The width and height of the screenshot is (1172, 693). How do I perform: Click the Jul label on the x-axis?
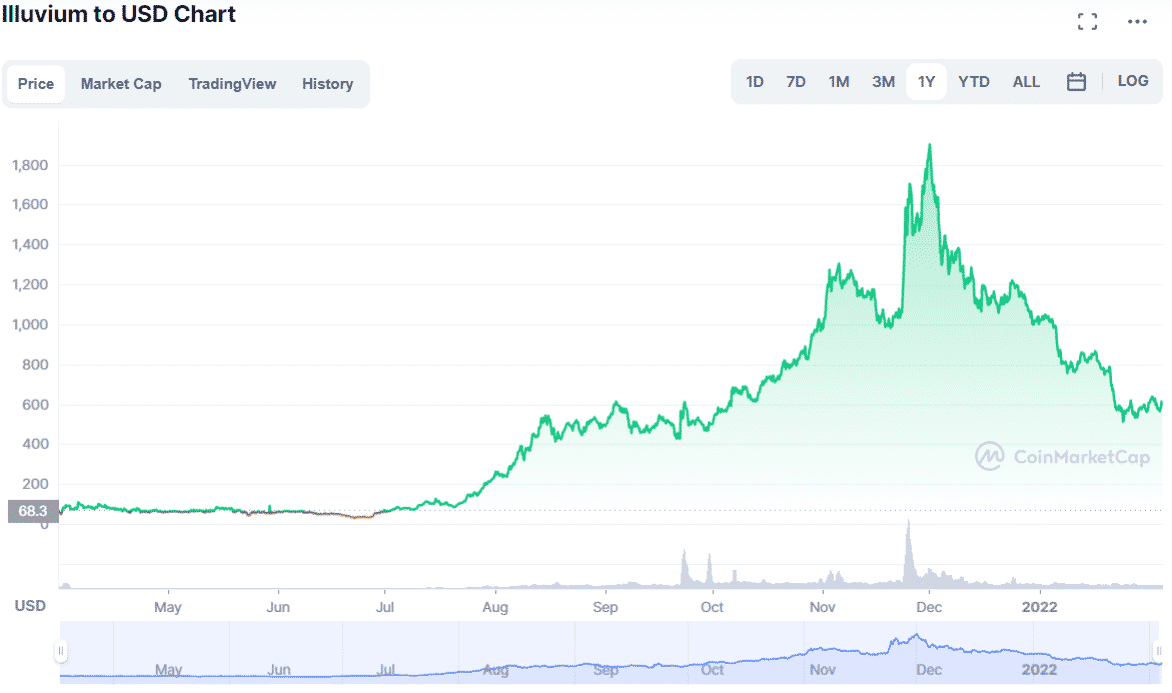tap(385, 607)
